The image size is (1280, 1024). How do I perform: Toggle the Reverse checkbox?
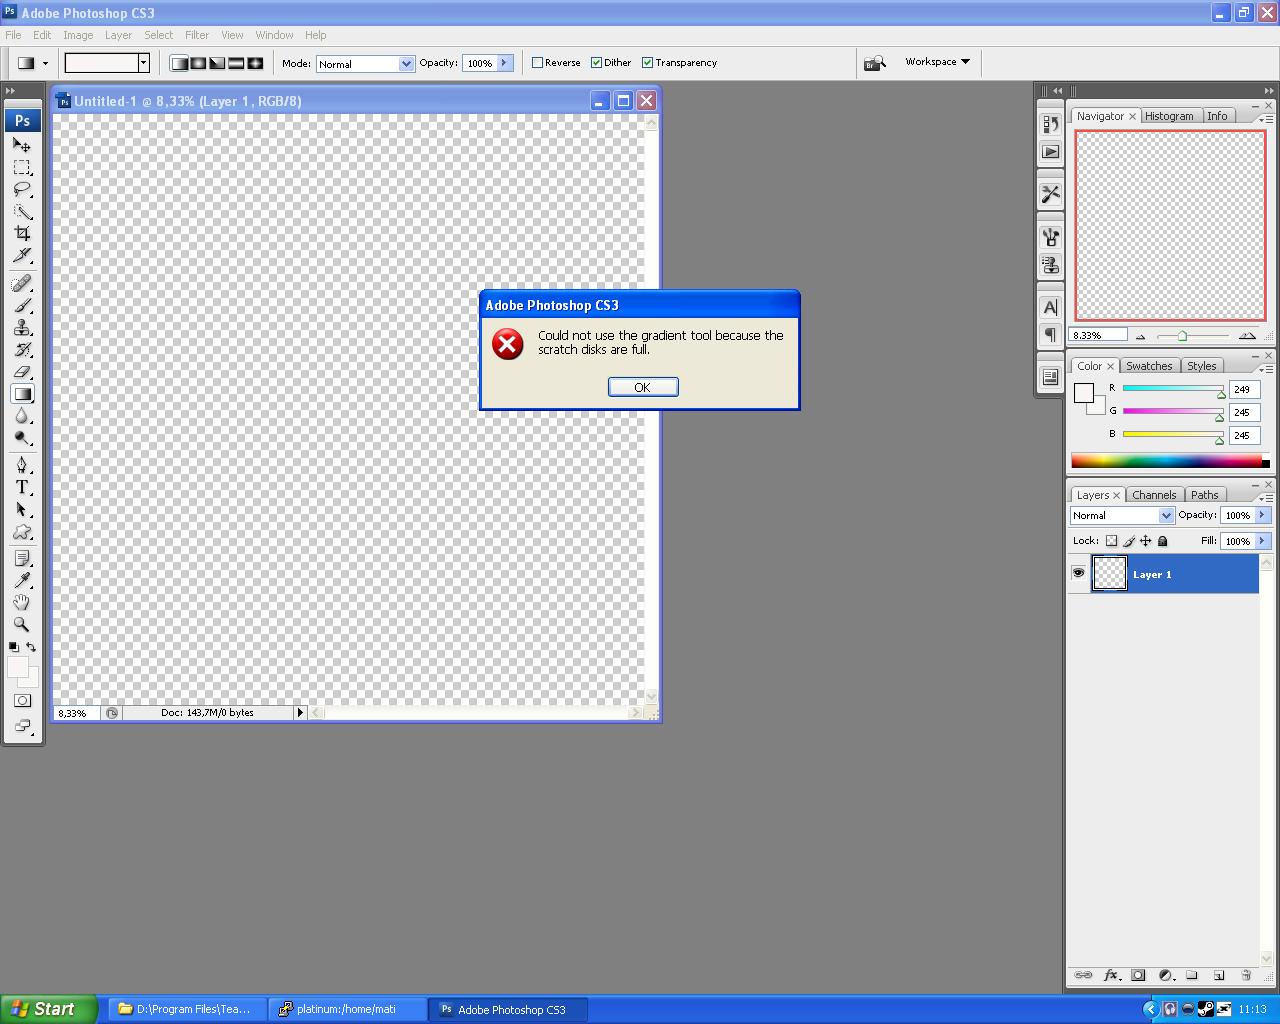[538, 62]
